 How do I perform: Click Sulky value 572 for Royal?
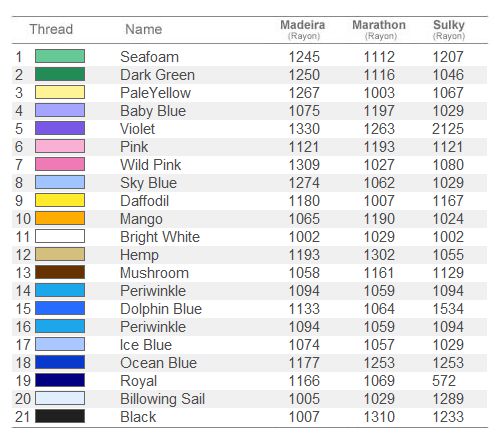coord(444,381)
